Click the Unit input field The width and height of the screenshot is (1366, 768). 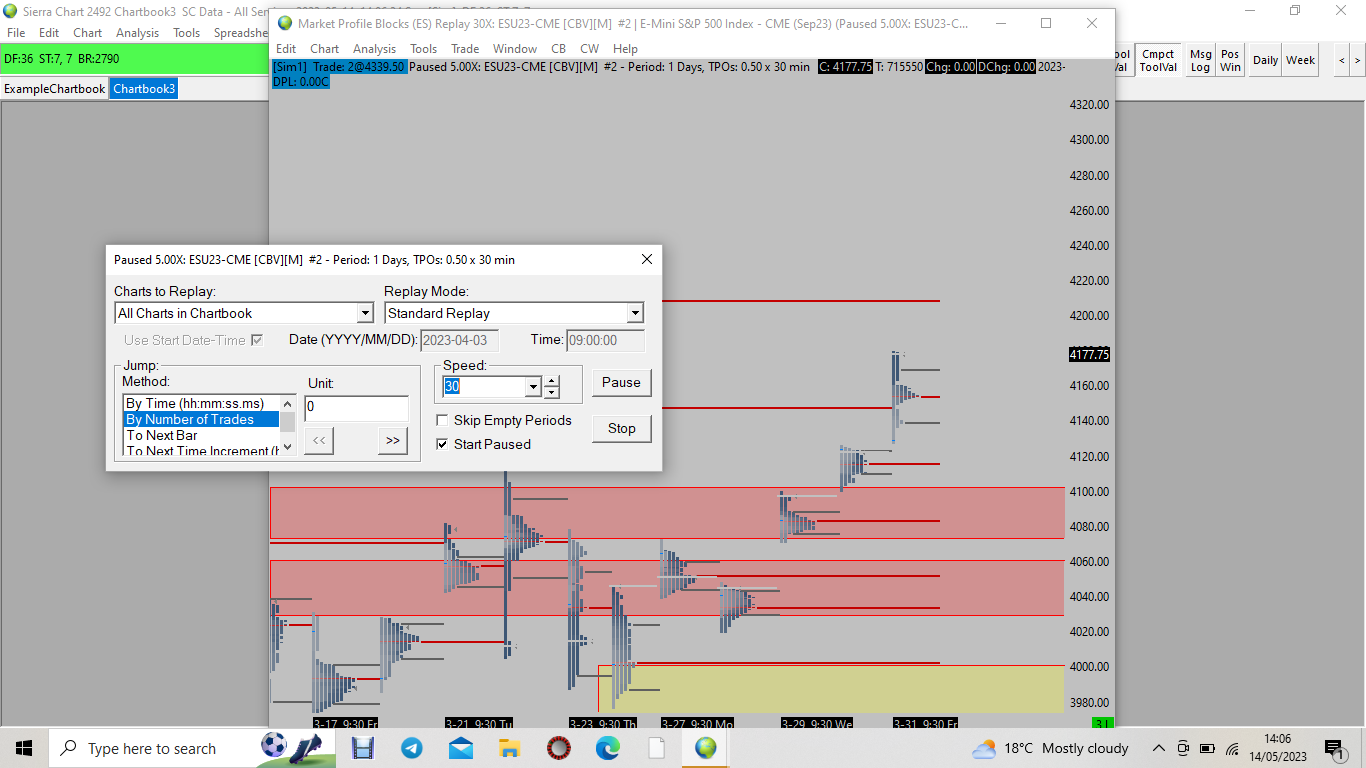[x=356, y=408]
